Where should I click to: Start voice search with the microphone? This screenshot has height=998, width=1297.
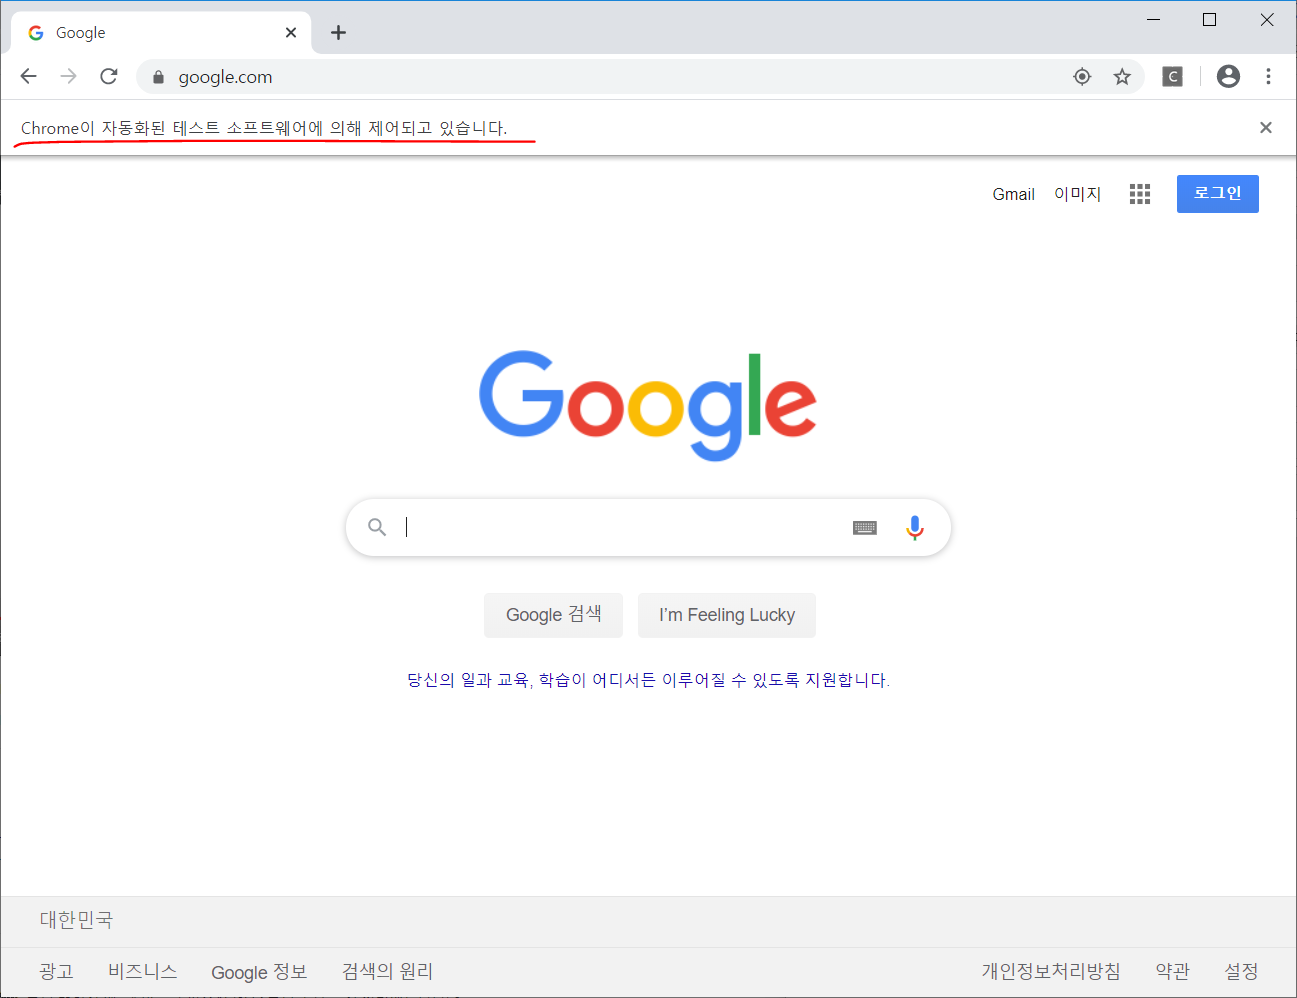914,527
